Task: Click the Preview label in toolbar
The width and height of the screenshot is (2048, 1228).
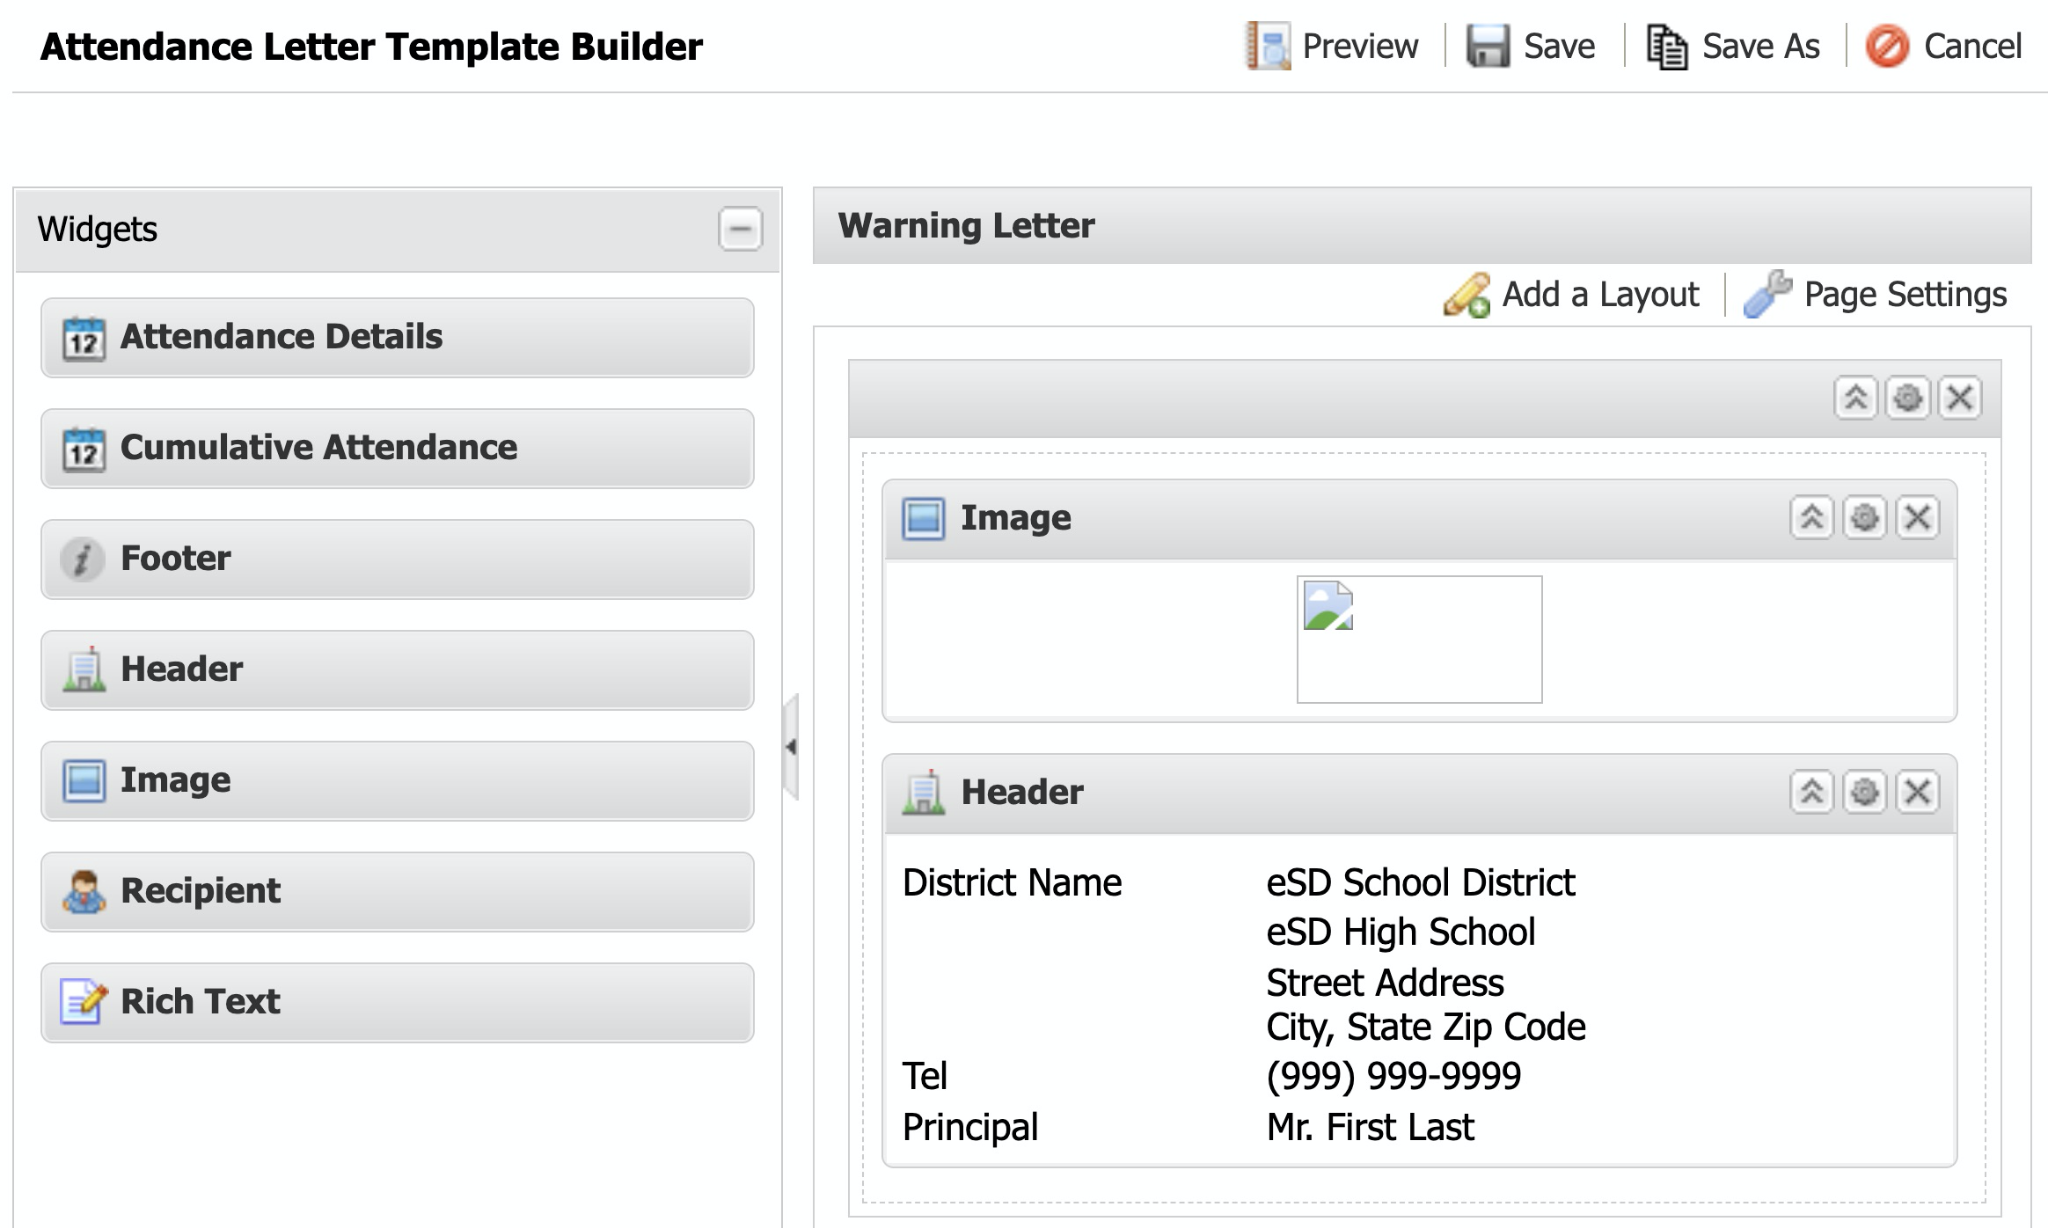Action: [1360, 47]
